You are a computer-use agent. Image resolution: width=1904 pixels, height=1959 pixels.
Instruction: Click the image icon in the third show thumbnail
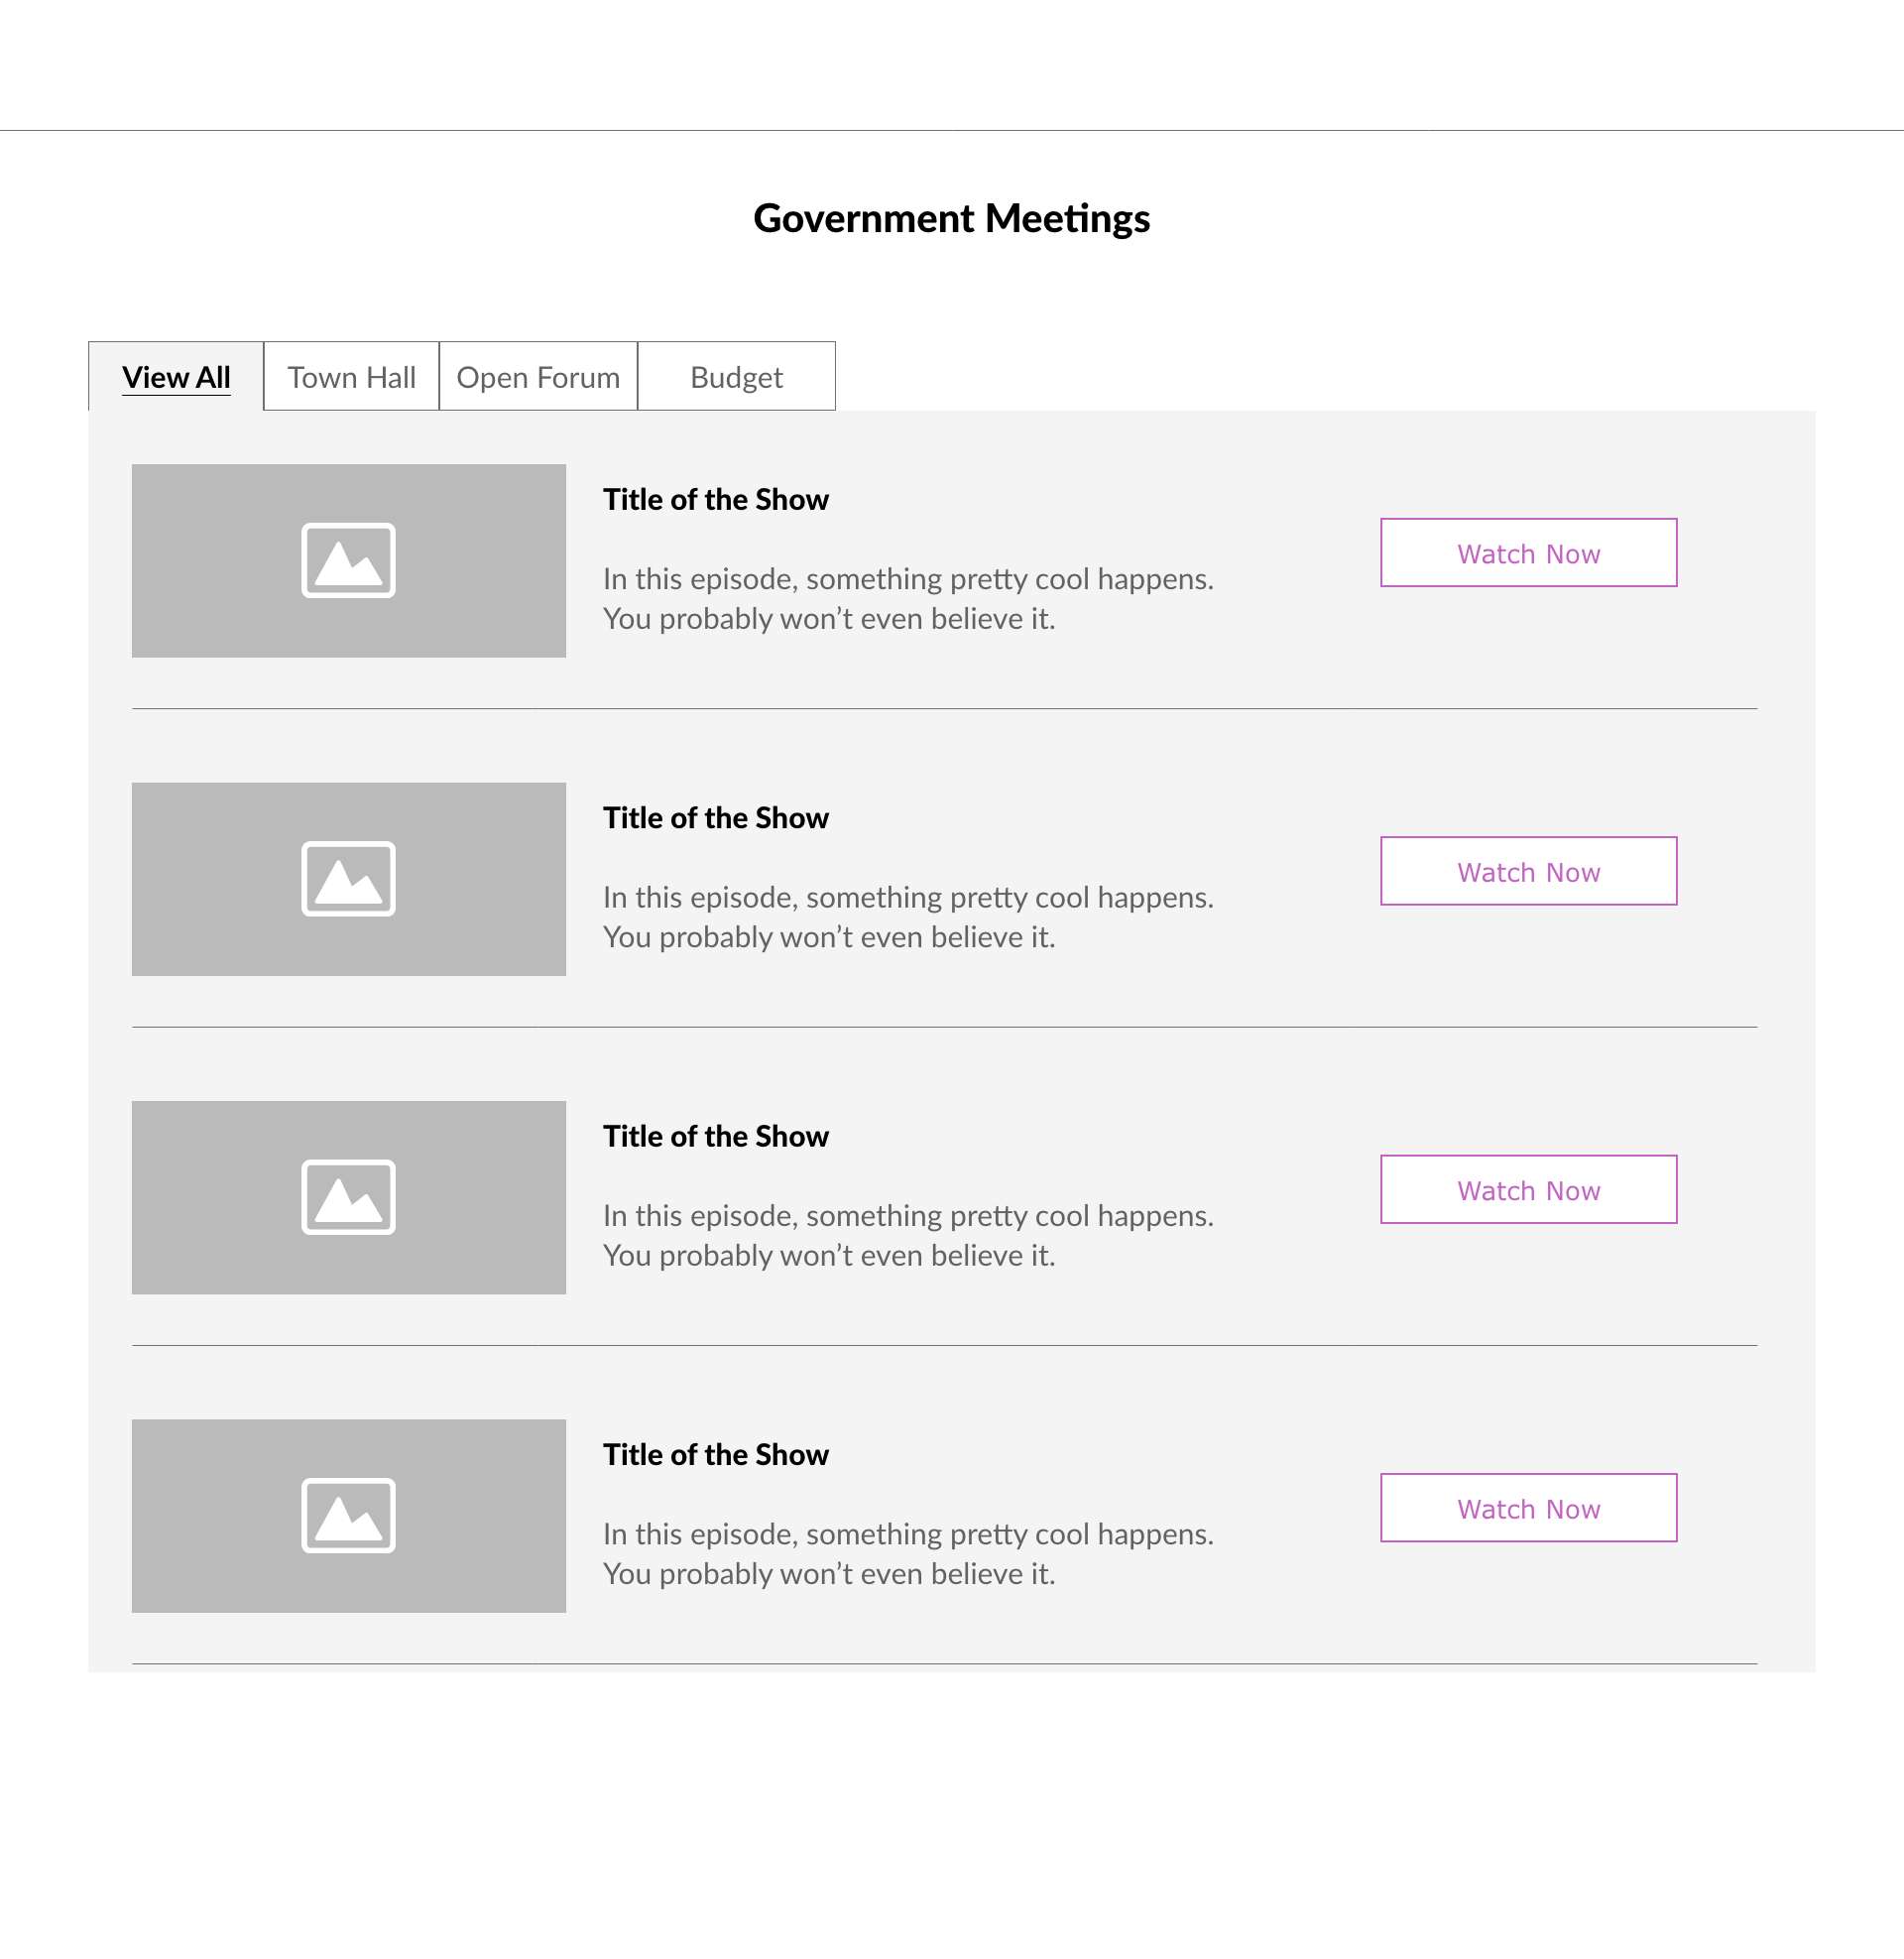pyautogui.click(x=348, y=1197)
